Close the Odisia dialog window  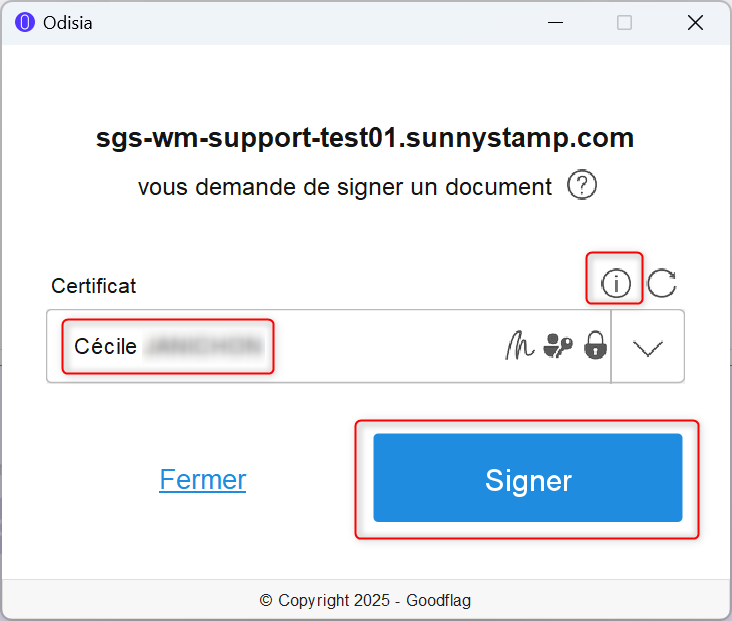[x=695, y=22]
